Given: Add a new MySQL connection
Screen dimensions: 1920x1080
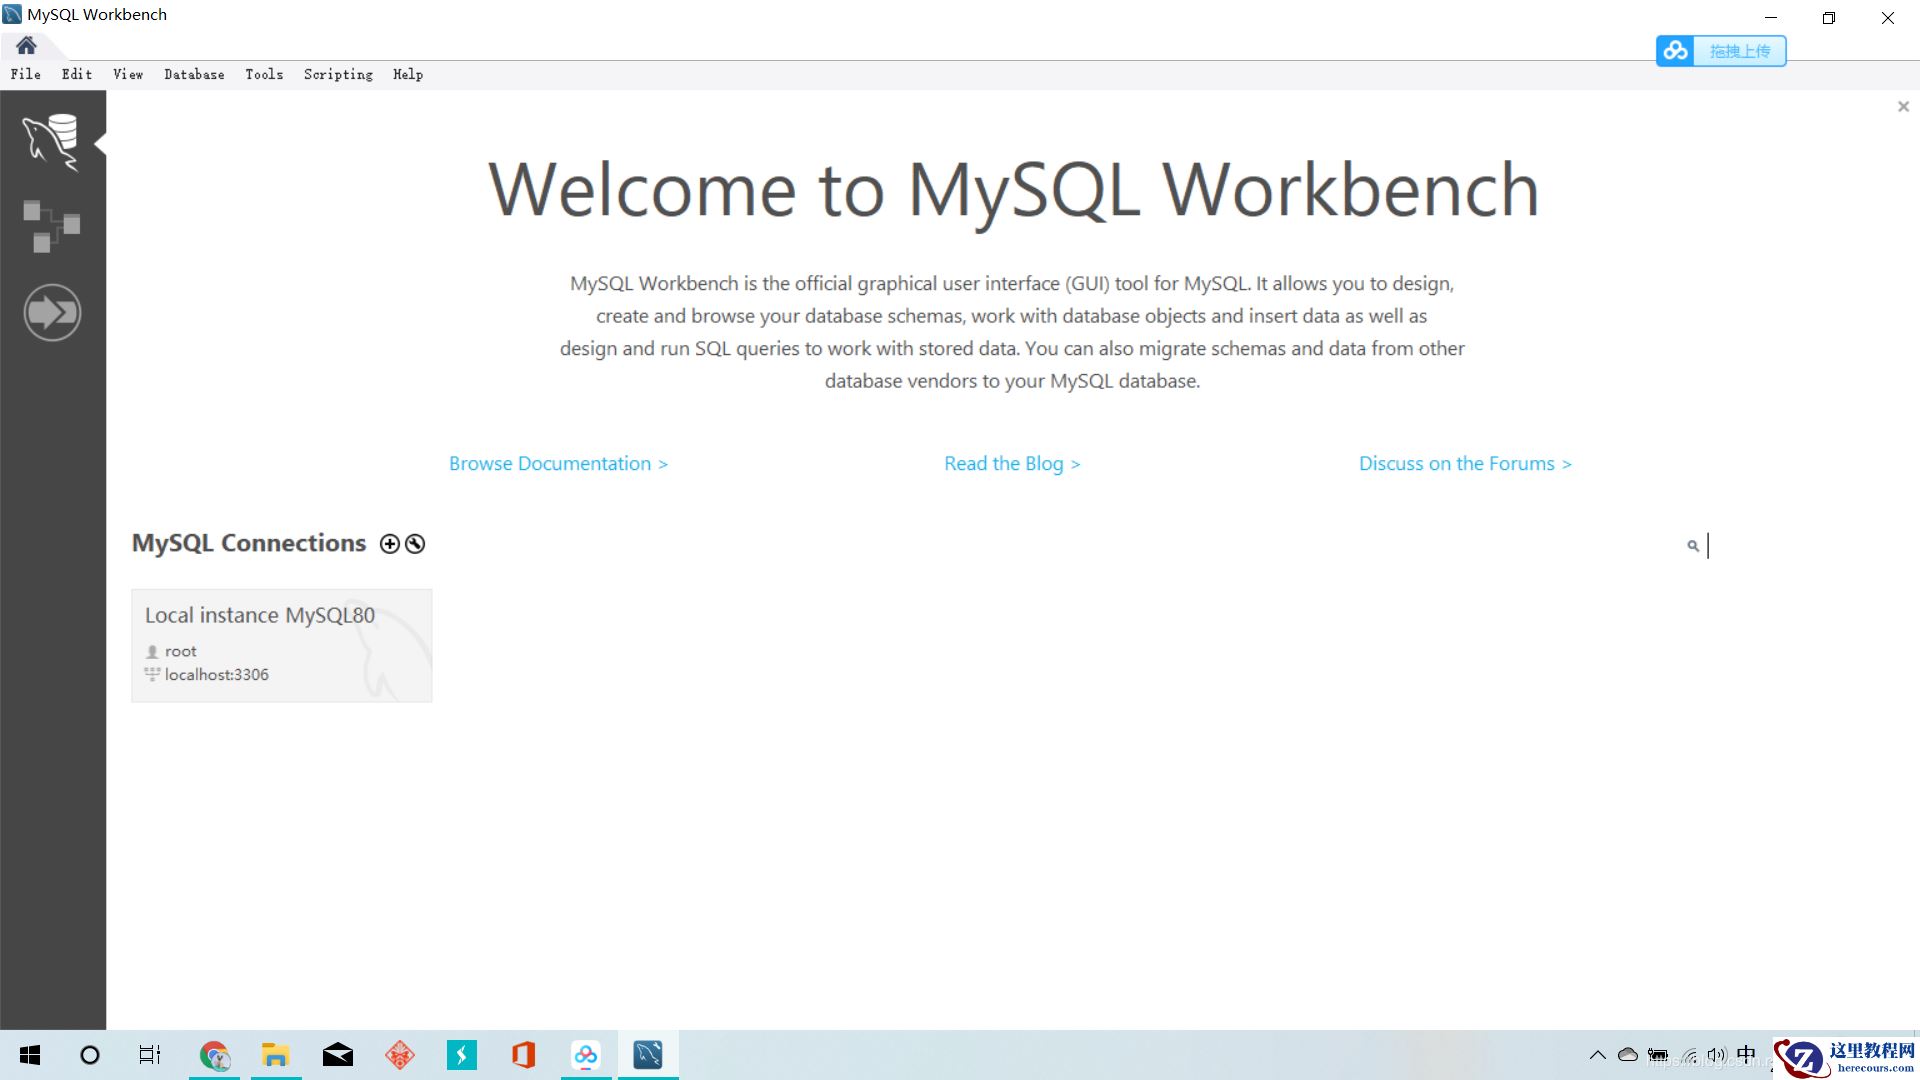Looking at the screenshot, I should 390,544.
